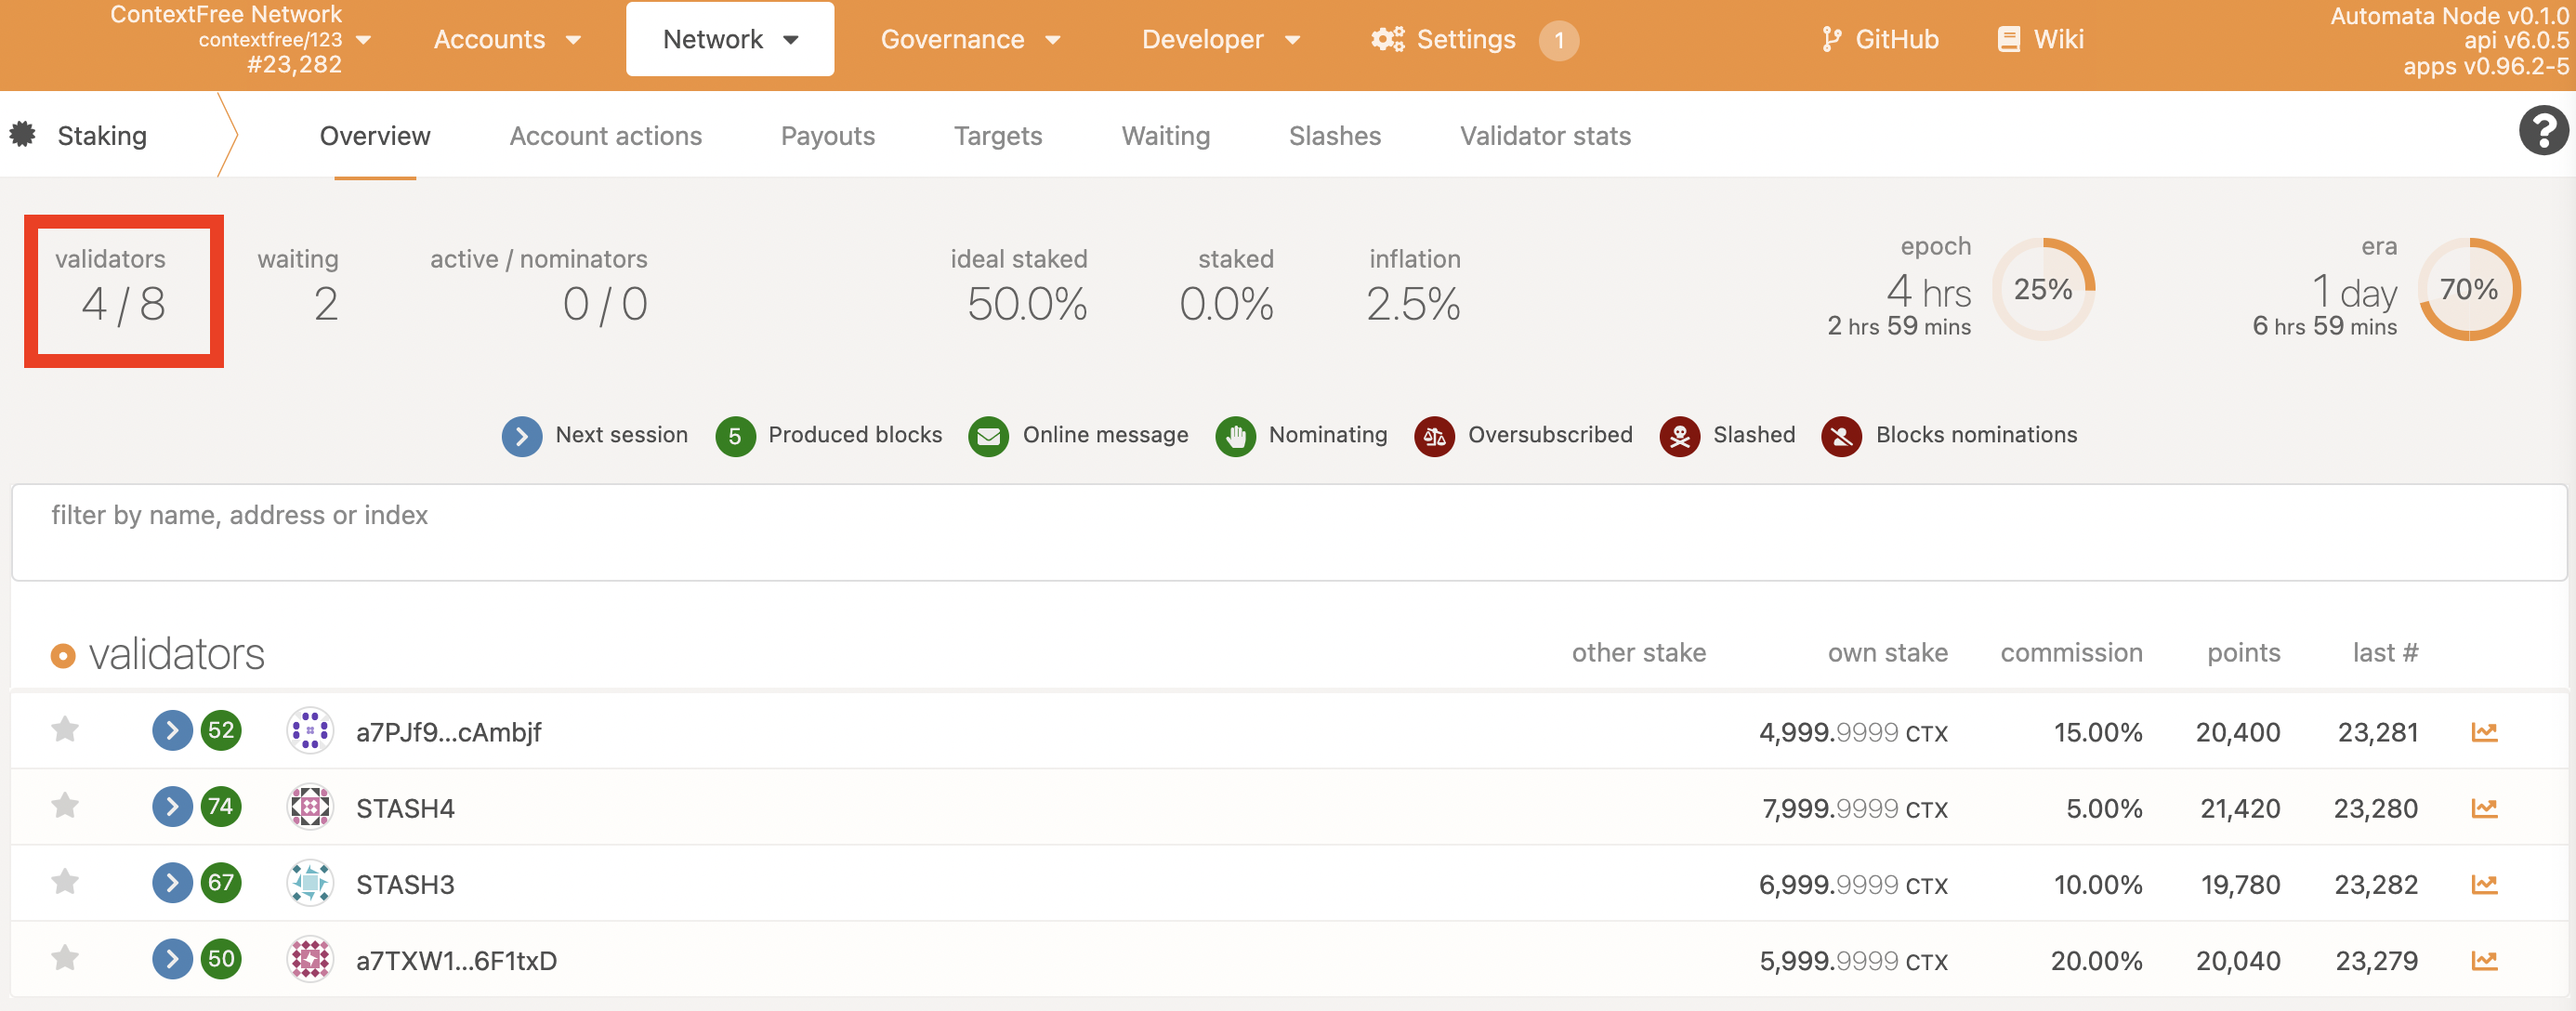Click validator name a7PJf9...cAmbjf
Screen dimensions: 2576x1011
449,732
